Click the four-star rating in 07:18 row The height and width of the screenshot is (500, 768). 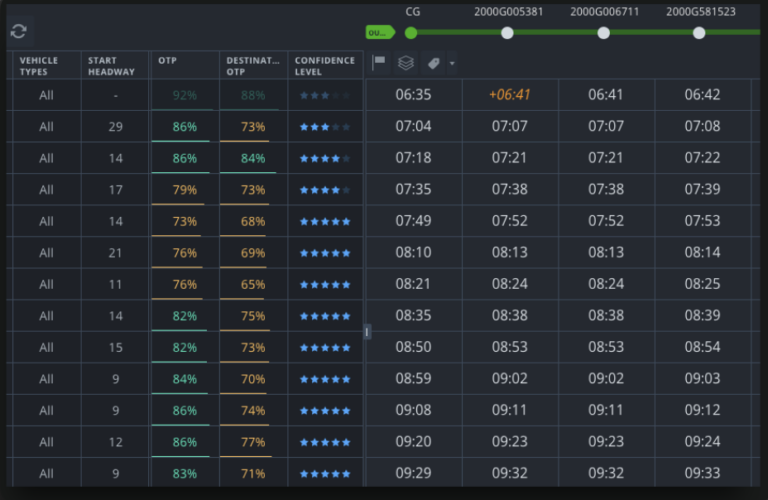[x=325, y=159]
